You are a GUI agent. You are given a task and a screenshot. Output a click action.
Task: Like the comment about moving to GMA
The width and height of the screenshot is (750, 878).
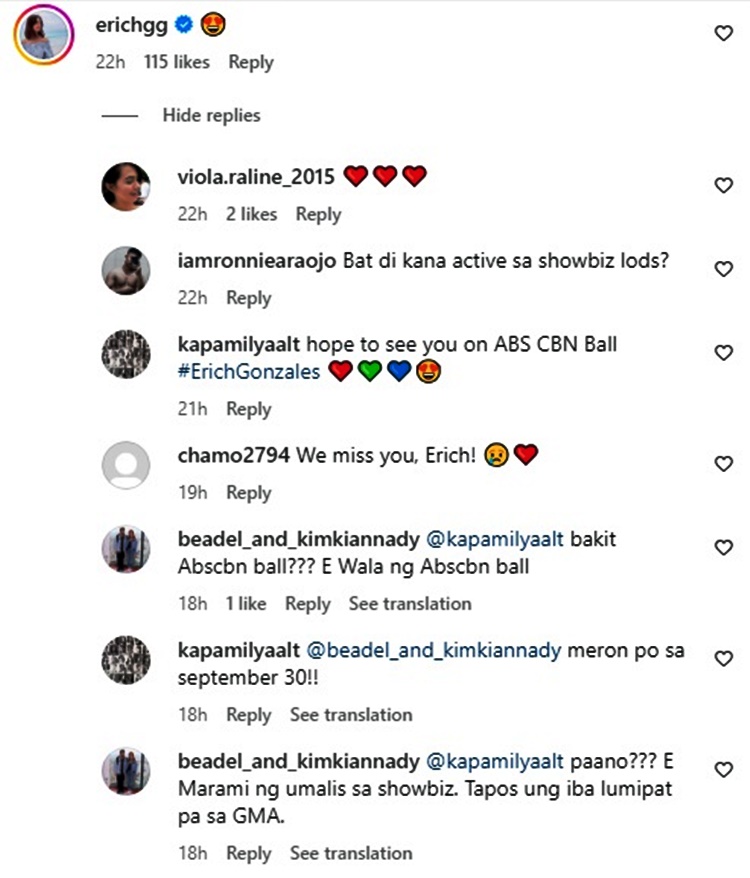(x=723, y=769)
